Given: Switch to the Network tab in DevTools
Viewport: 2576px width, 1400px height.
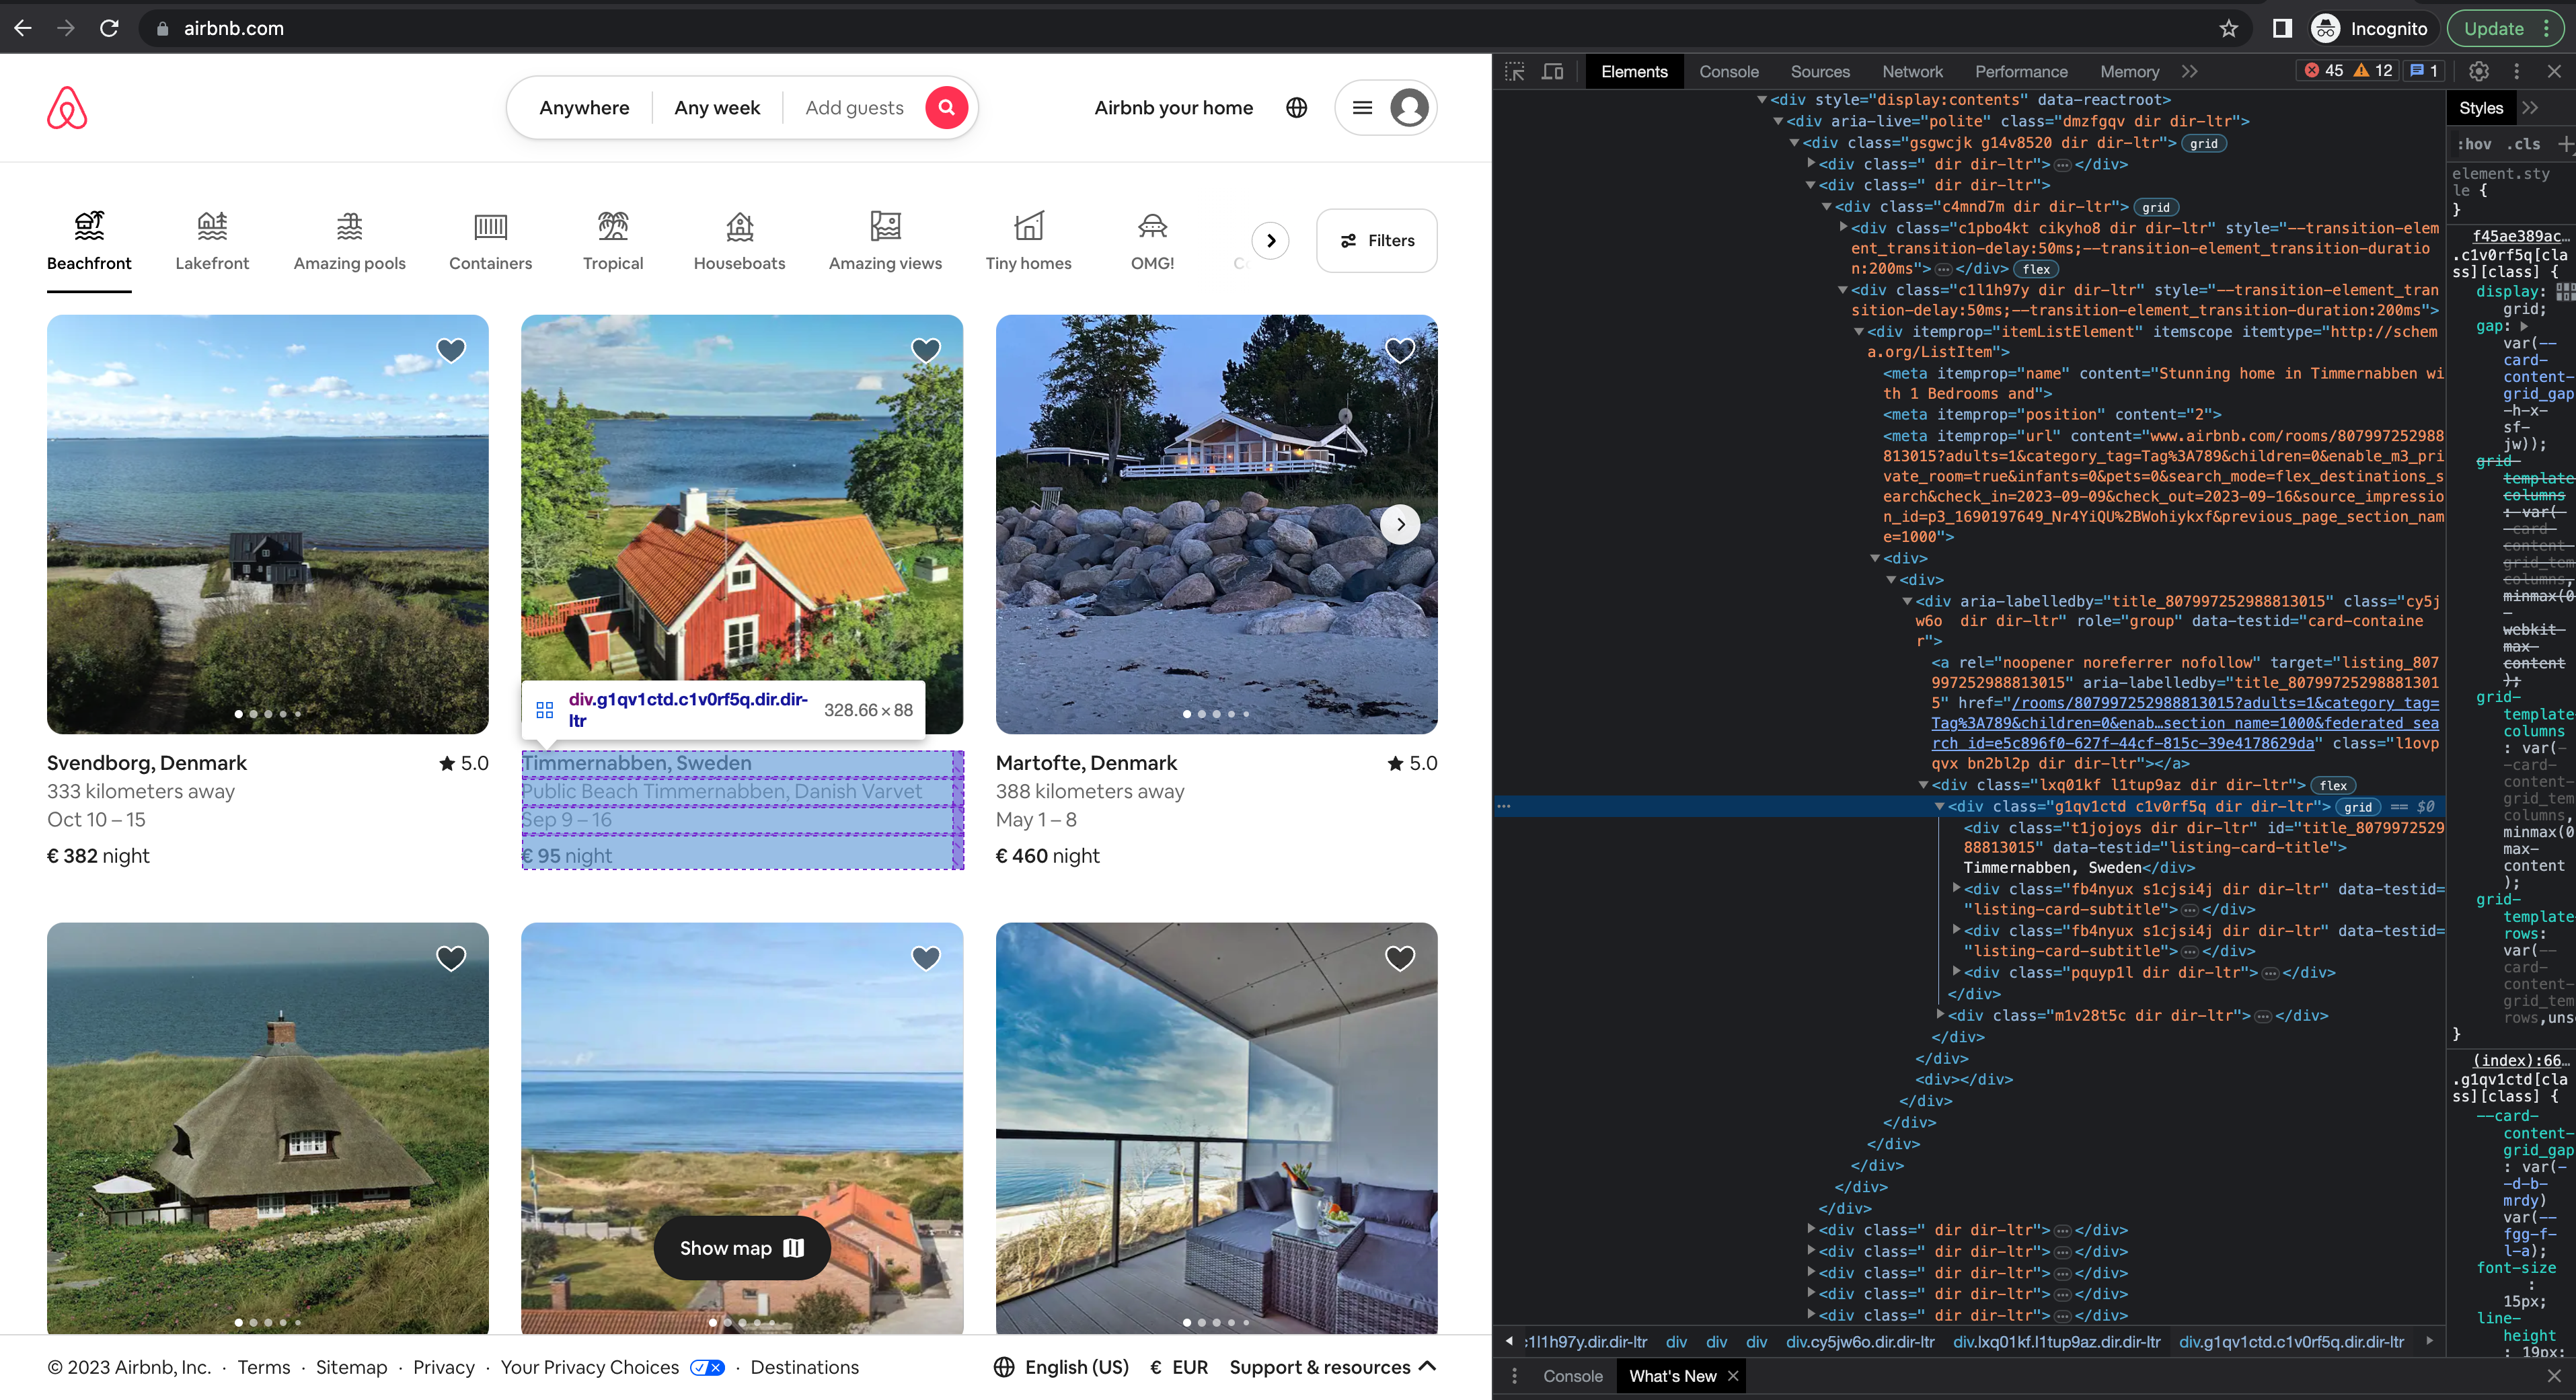Looking at the screenshot, I should point(1912,71).
